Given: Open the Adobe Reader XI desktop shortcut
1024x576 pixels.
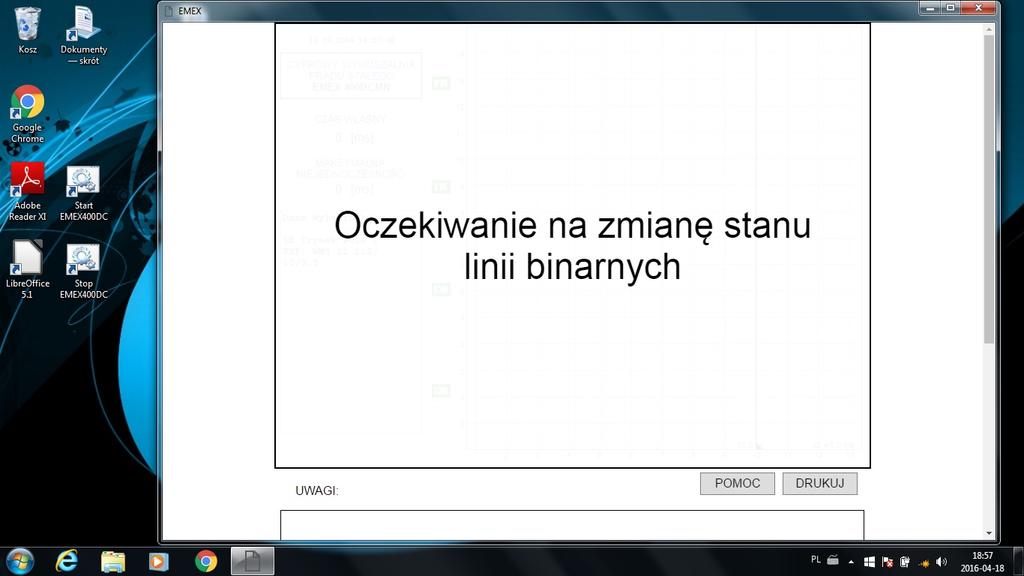Looking at the screenshot, I should click(27, 192).
